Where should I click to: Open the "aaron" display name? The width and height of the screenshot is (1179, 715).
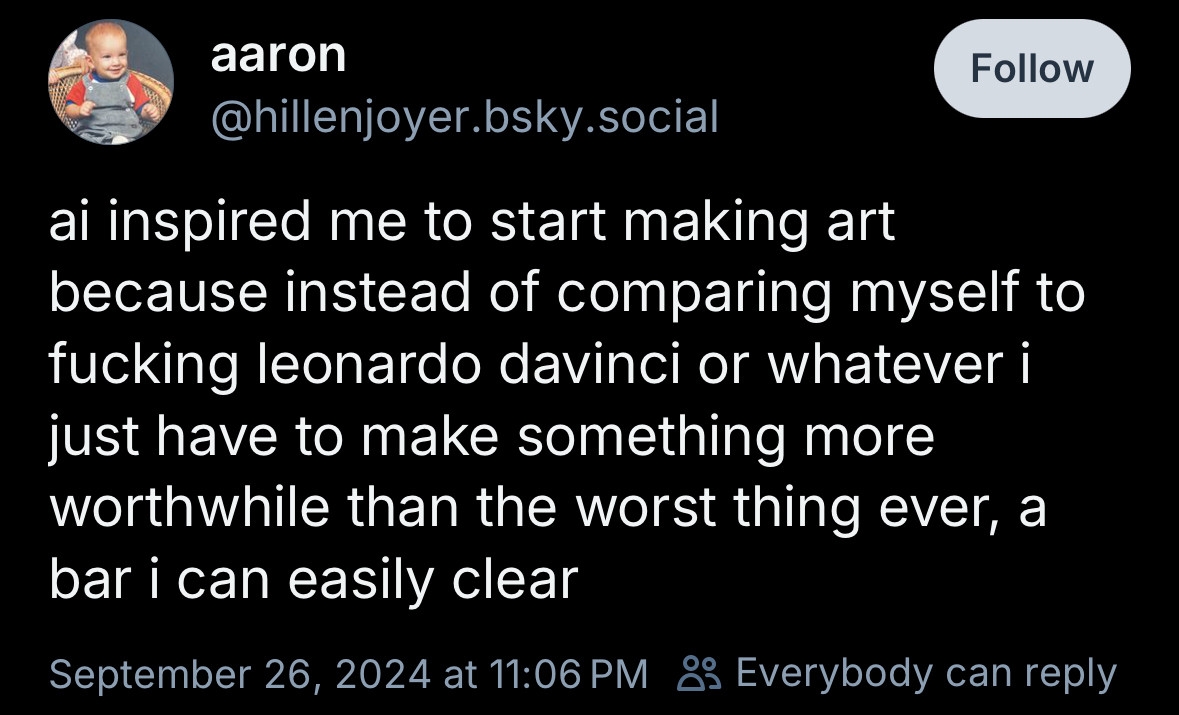278,56
